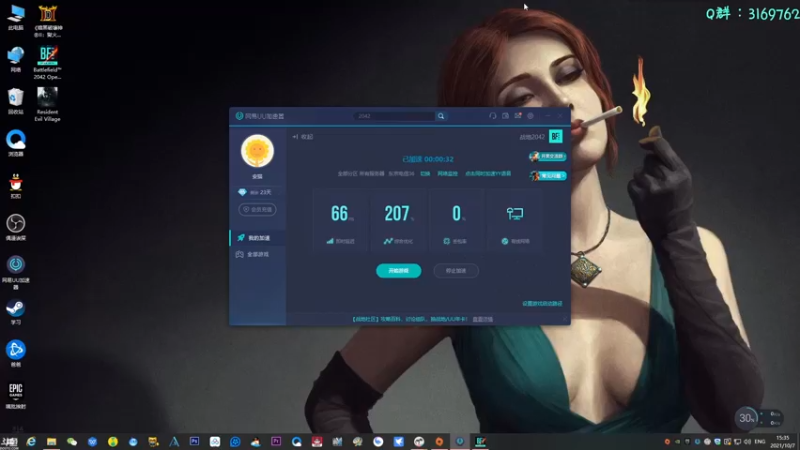Collapse the panel with 收起 arrow
This screenshot has width=800, height=450.
[x=303, y=137]
